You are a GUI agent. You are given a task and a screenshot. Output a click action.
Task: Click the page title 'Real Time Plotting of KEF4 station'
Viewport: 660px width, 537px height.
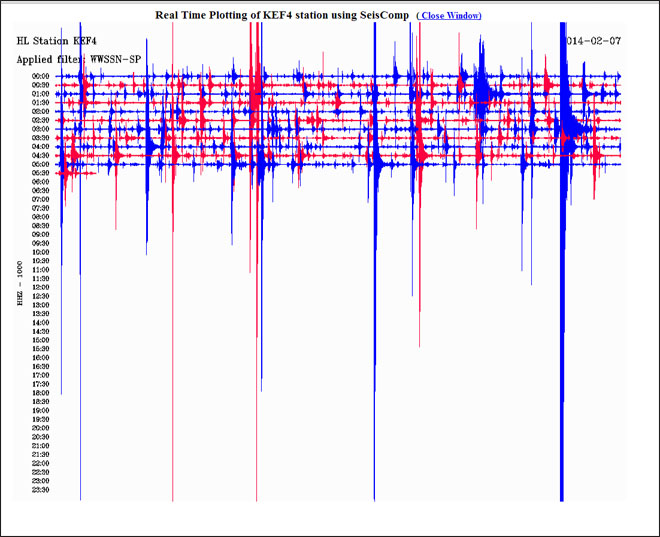[x=282, y=16]
